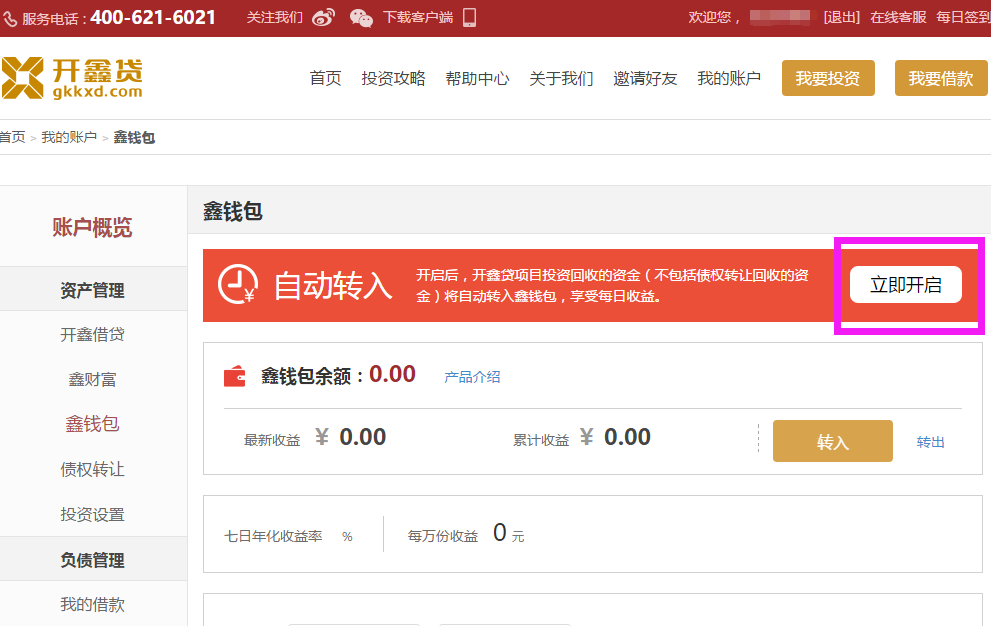Click the mobile client download phone icon
This screenshot has height=626, width=991.
pos(469,18)
